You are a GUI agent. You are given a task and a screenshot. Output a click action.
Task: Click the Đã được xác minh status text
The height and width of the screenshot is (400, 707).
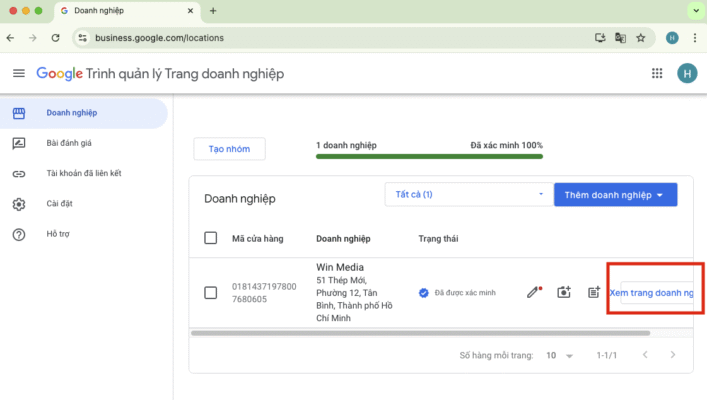coord(465,293)
